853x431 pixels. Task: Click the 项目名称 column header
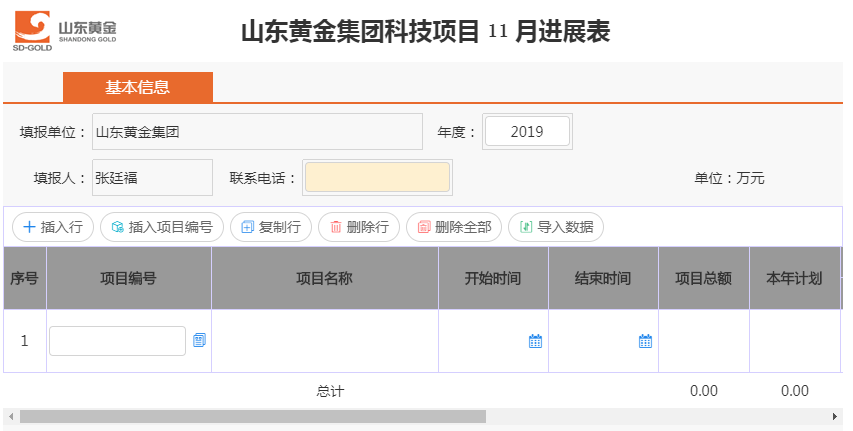[325, 278]
